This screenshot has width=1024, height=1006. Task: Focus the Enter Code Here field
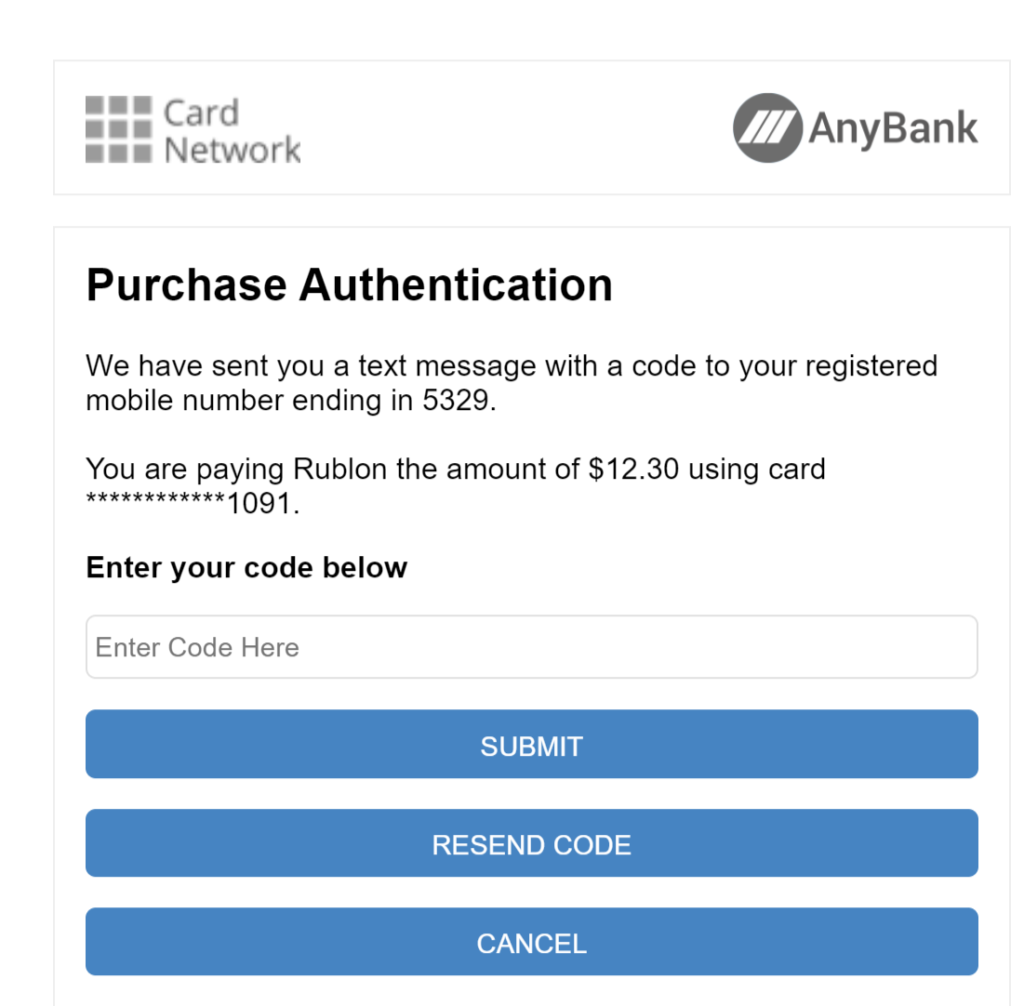pos(531,647)
